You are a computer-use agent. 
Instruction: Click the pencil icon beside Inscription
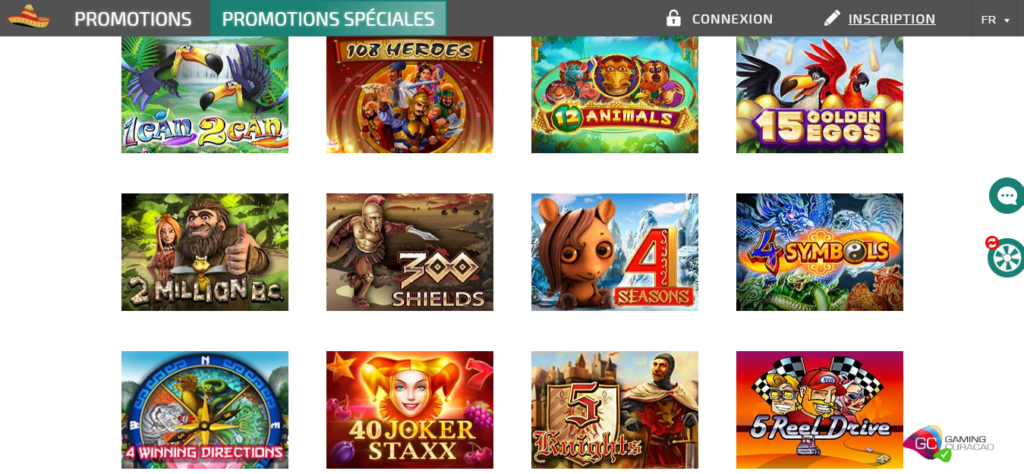[831, 18]
